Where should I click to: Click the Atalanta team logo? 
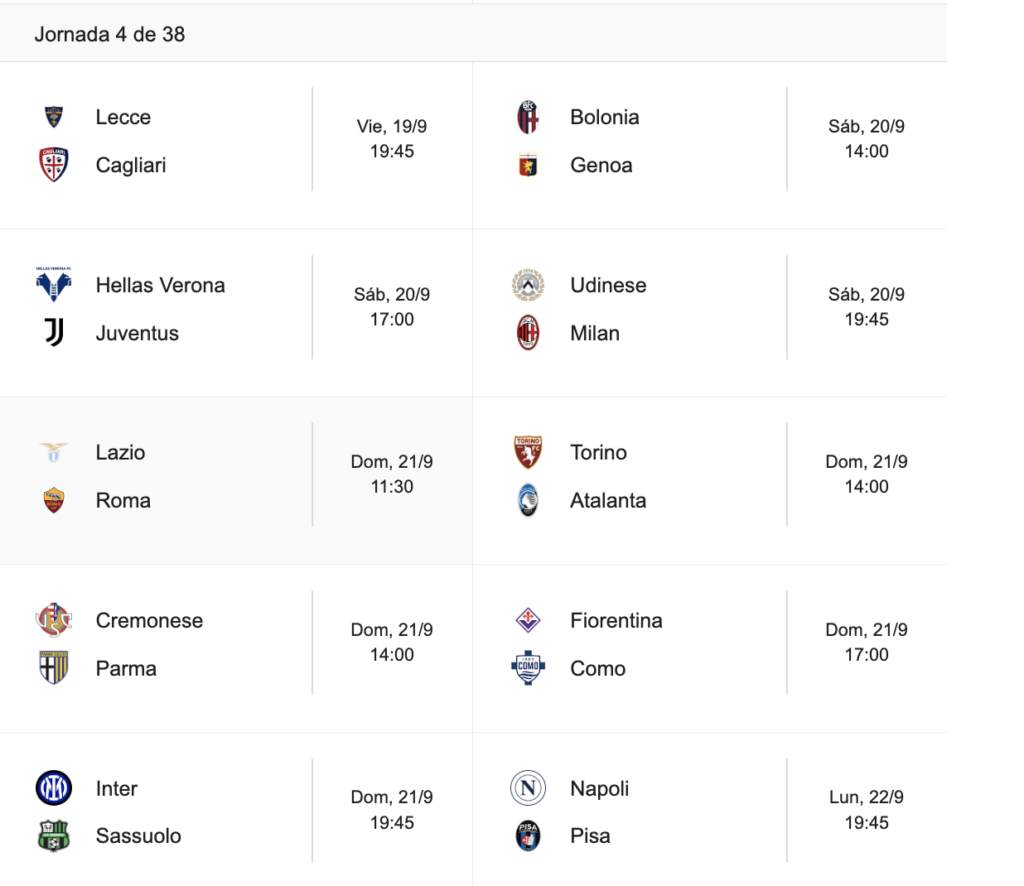pos(528,500)
